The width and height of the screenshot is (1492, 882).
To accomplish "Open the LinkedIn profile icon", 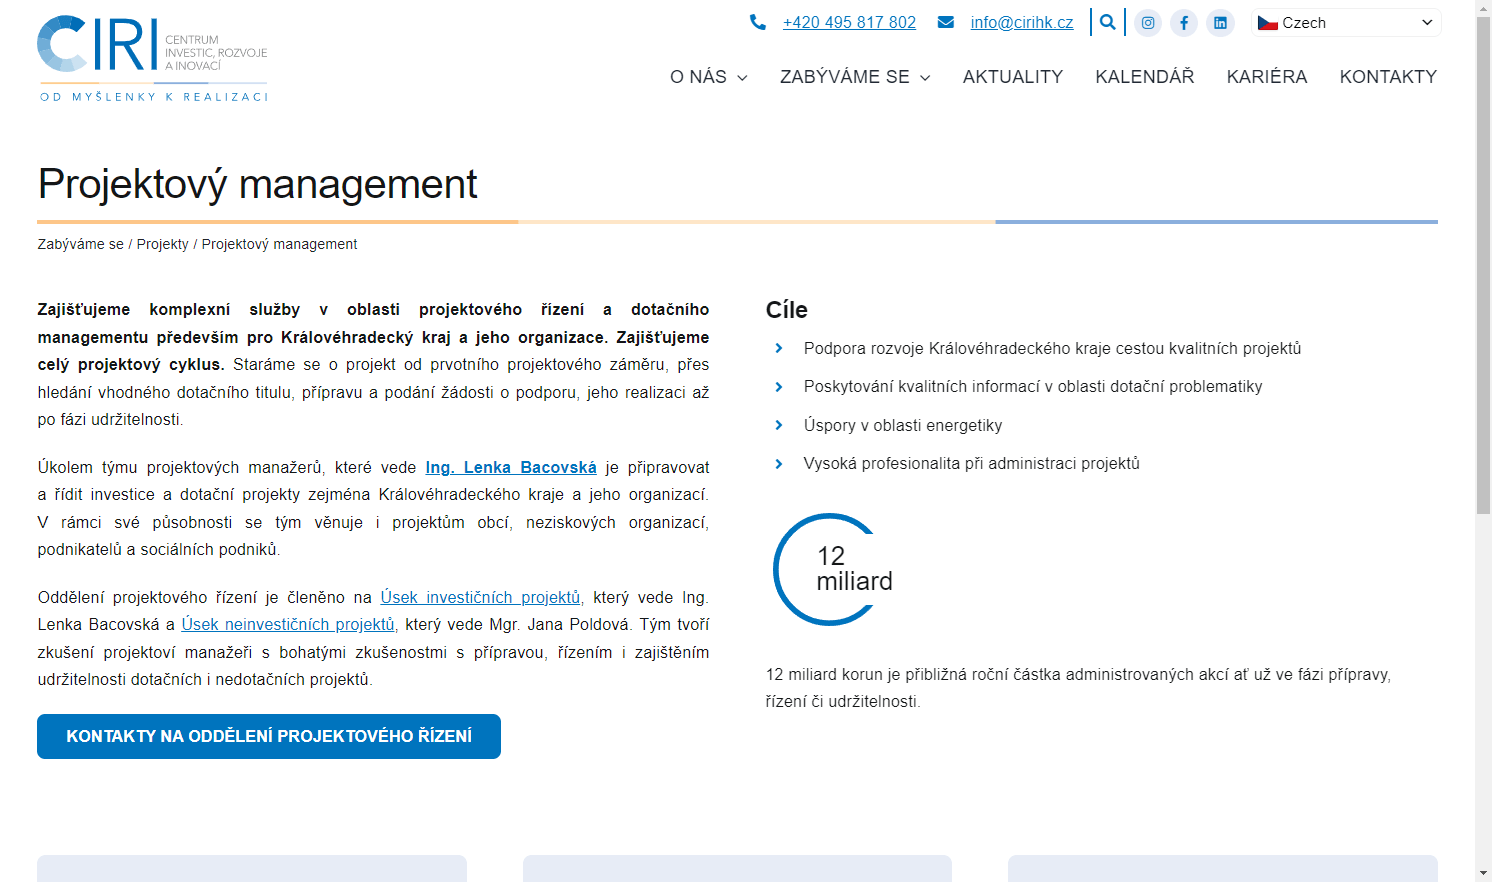I will (x=1220, y=23).
